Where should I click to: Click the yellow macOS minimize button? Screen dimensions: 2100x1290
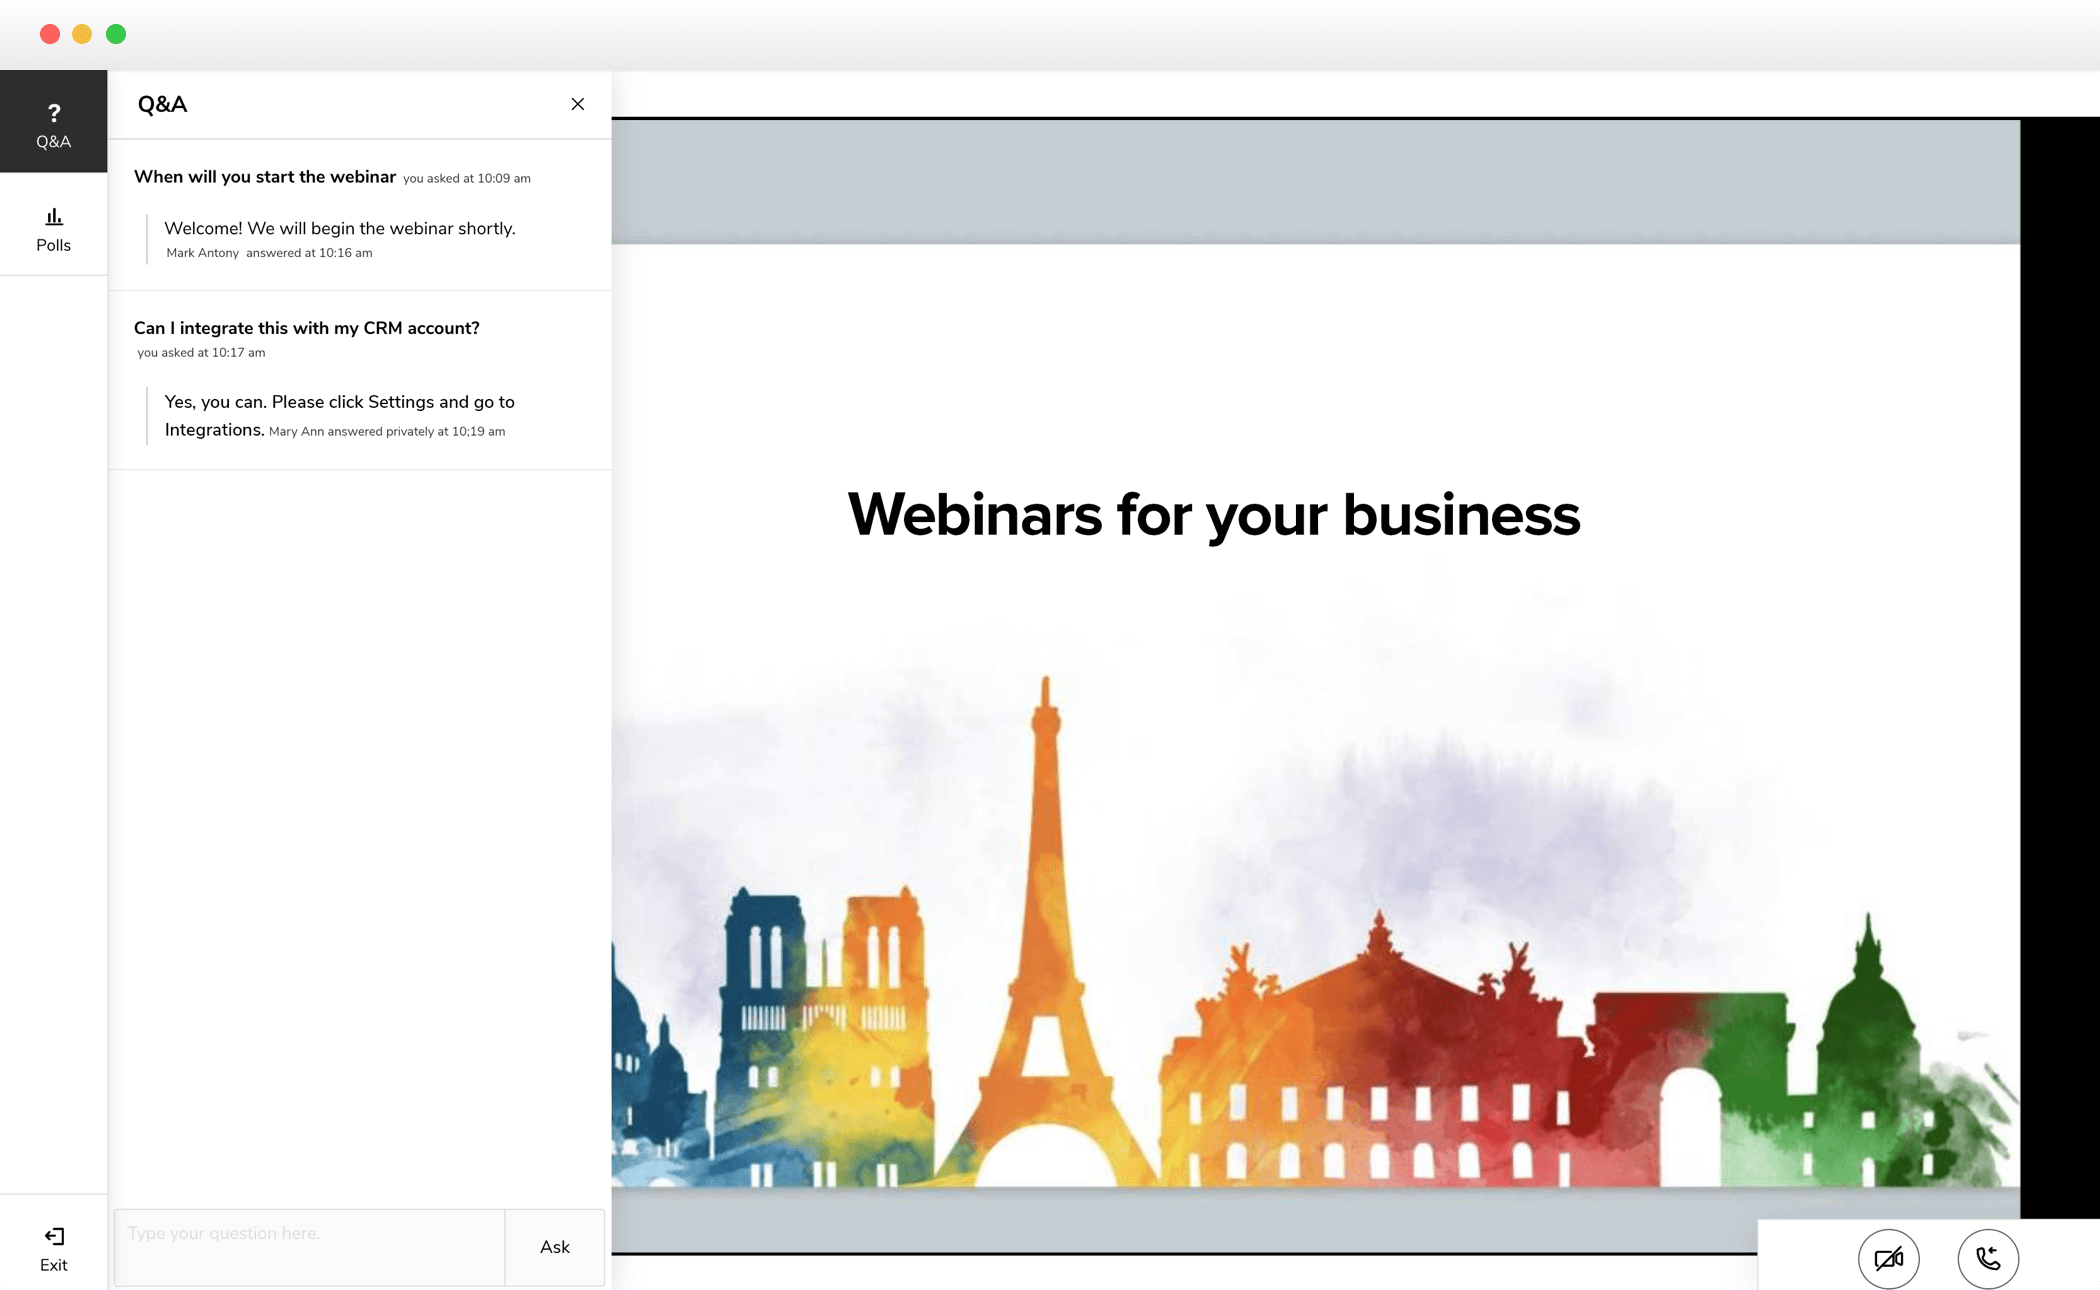click(82, 34)
